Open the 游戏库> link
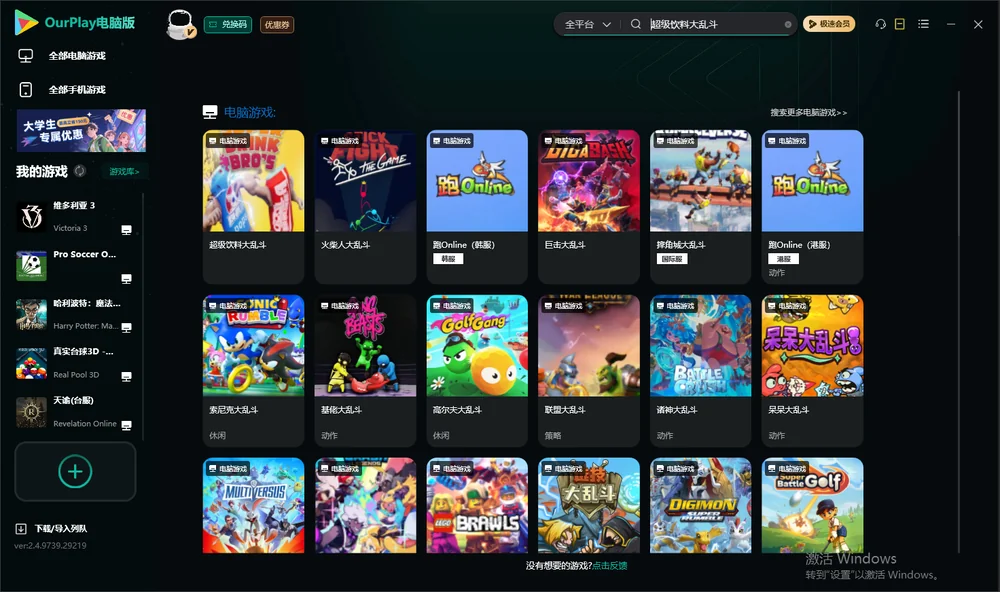 click(124, 172)
